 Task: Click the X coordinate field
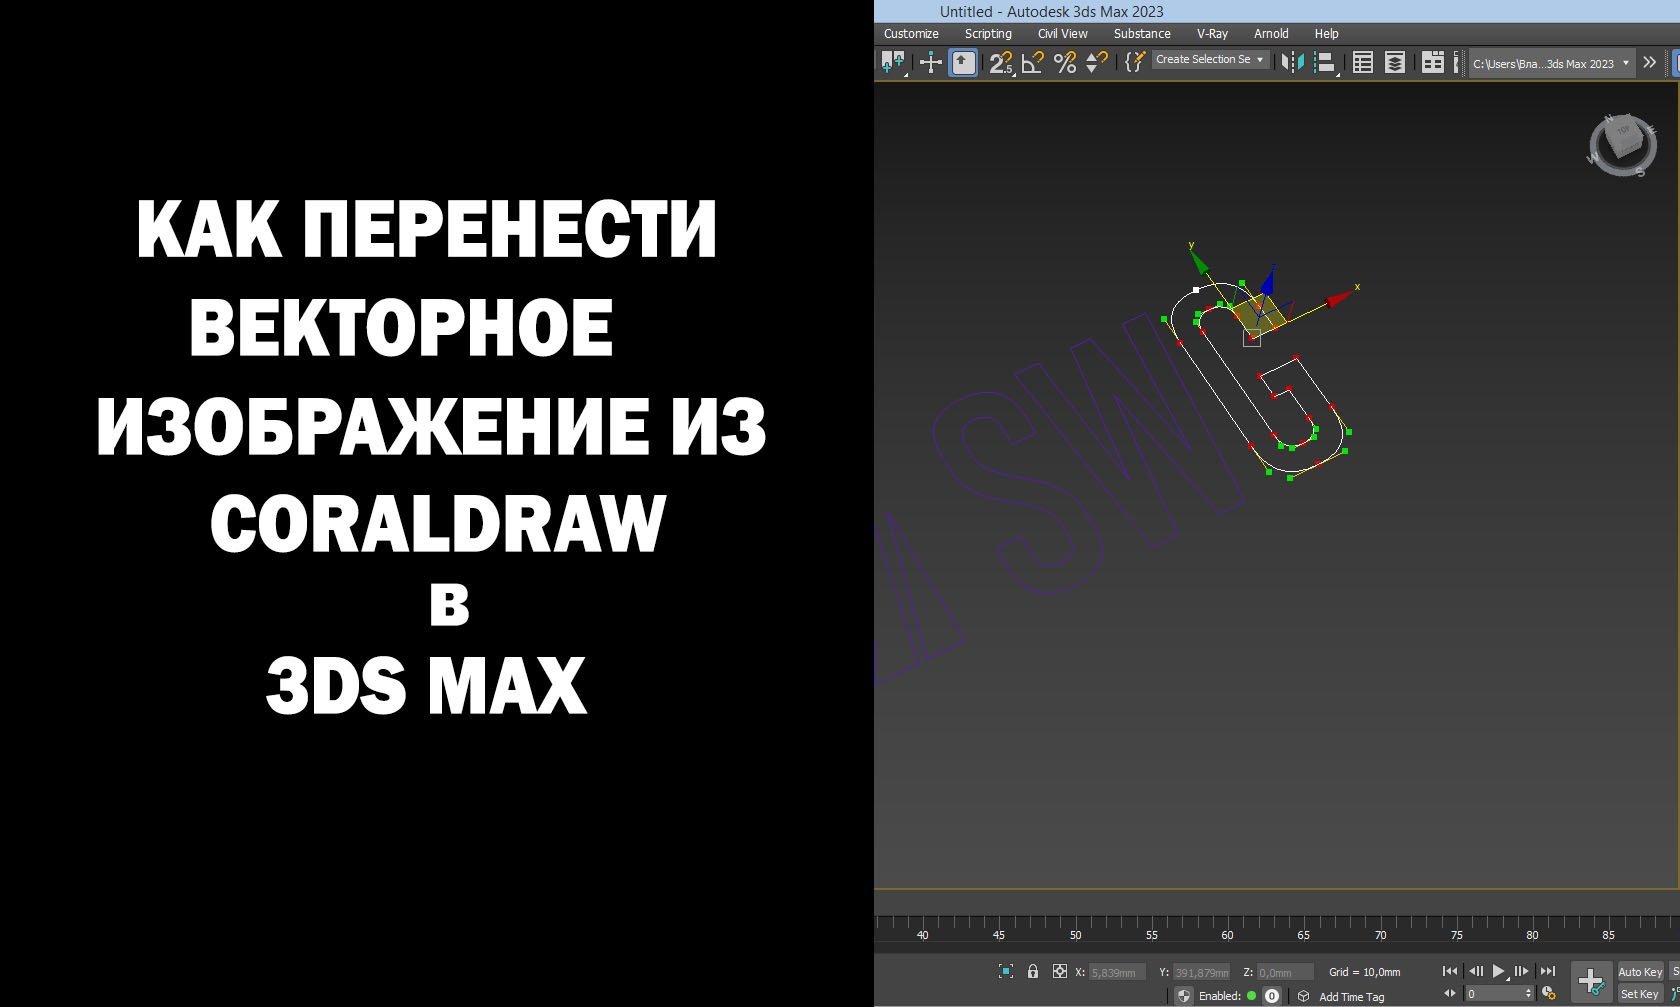pos(1117,972)
